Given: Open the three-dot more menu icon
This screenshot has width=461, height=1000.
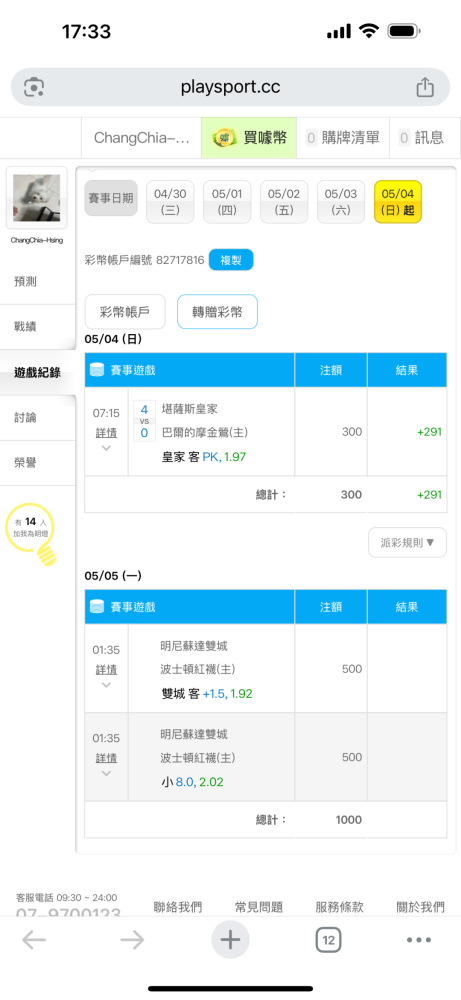Looking at the screenshot, I should point(419,939).
